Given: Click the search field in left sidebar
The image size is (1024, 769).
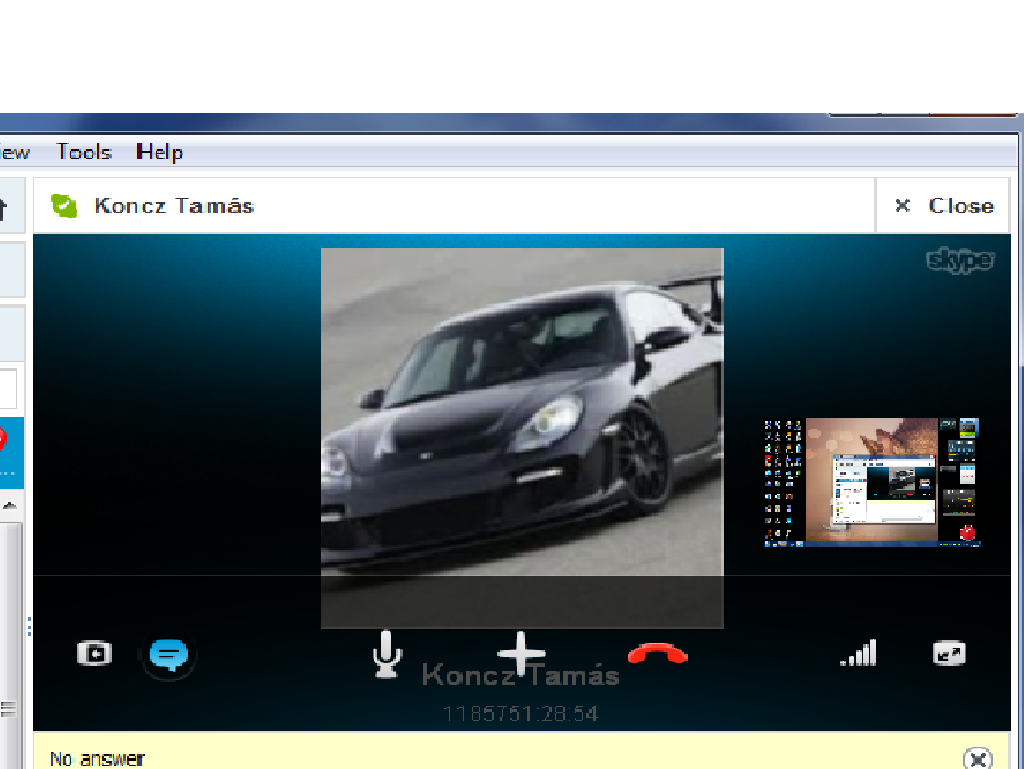Looking at the screenshot, I should click(x=8, y=388).
